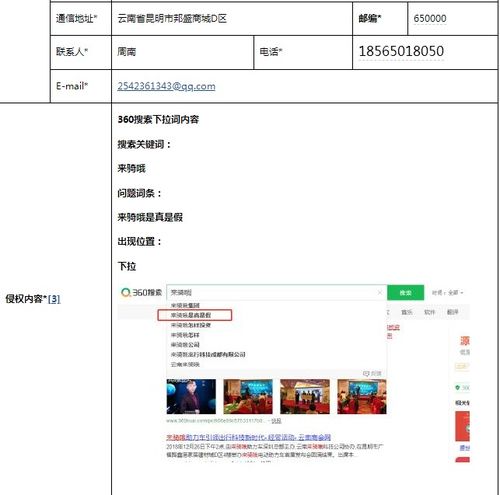Open the 时间: 全部 time filter dropdown

[447, 293]
